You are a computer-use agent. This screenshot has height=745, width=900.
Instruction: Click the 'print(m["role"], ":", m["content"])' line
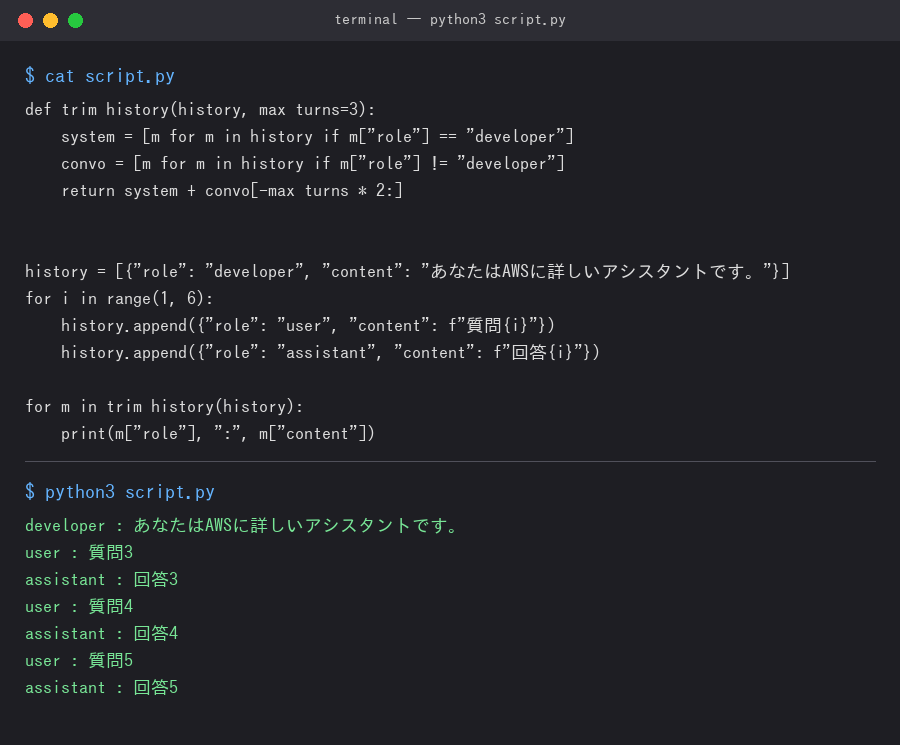tap(218, 433)
